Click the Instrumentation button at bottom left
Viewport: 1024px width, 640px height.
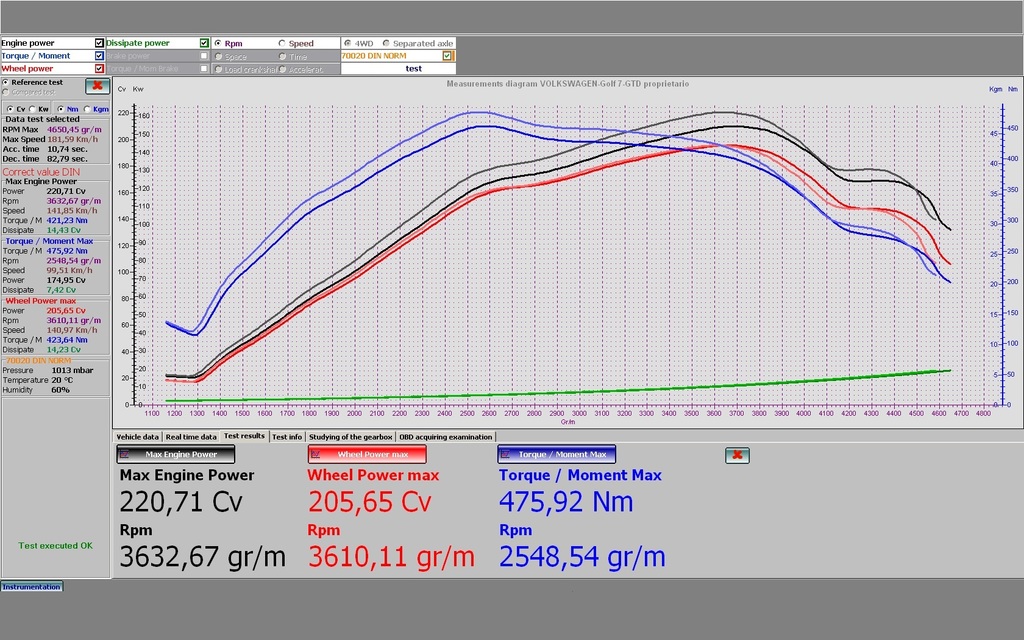pyautogui.click(x=31, y=586)
